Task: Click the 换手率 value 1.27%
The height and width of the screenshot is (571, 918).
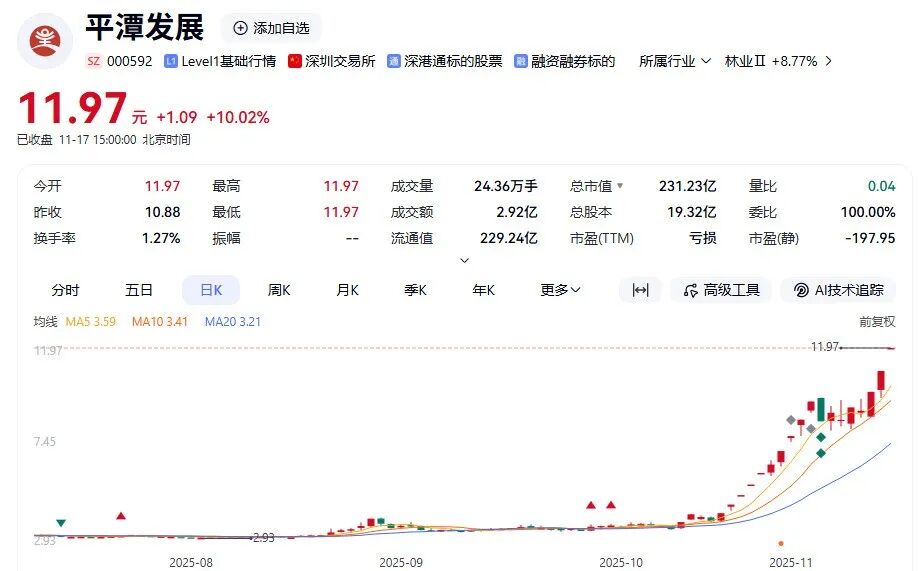Action: [x=161, y=238]
